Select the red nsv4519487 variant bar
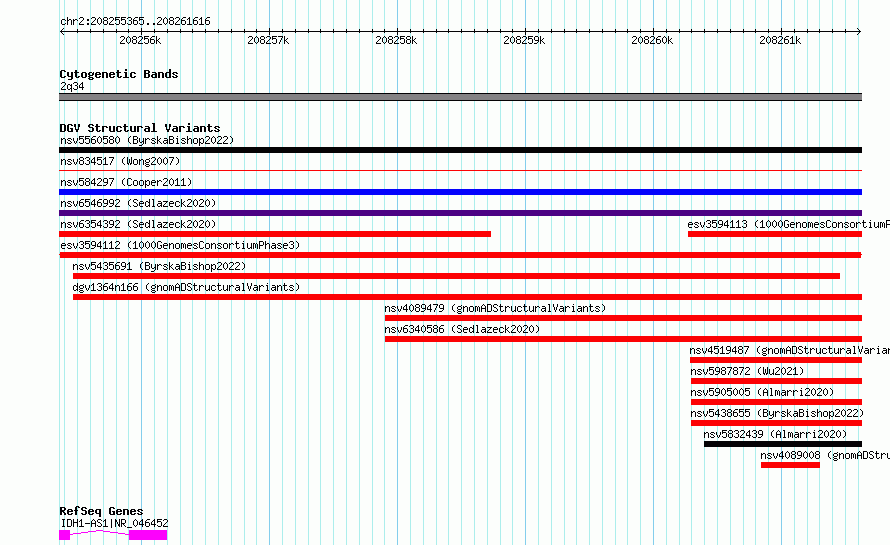The height and width of the screenshot is (545, 890). pyautogui.click(x=776, y=360)
